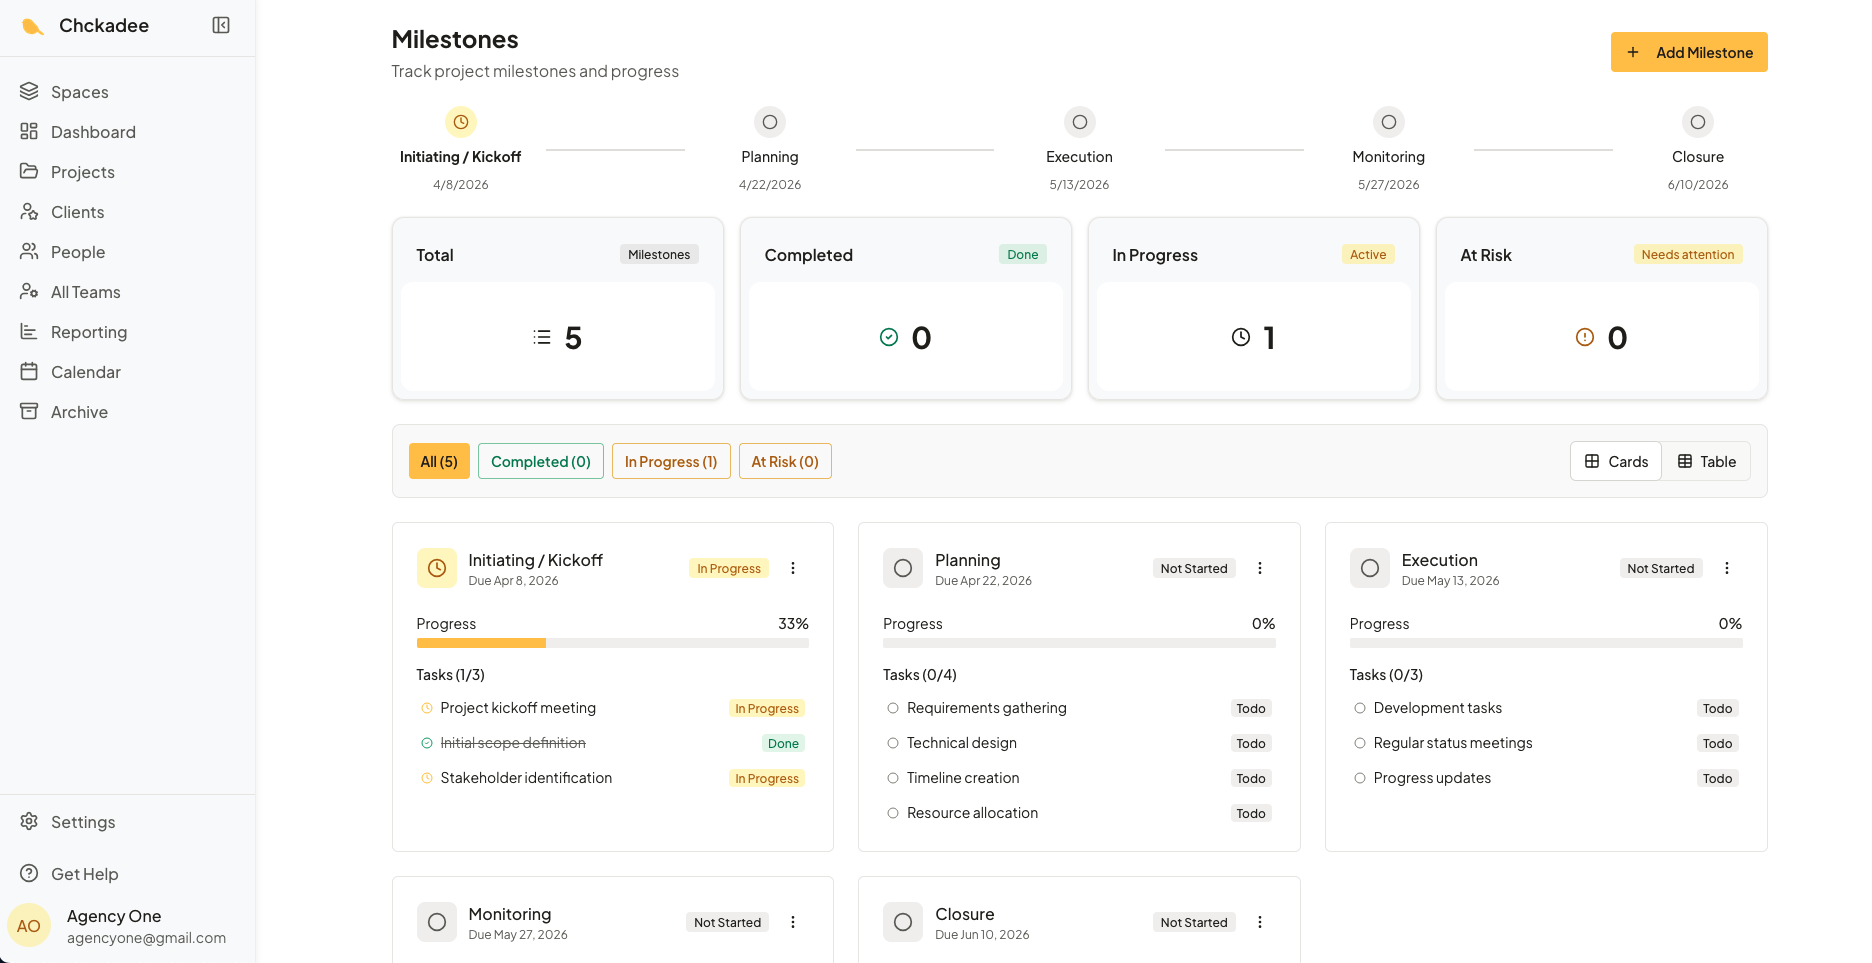This screenshot has height=963, width=1872.
Task: Open Initiating / Kickoff card options menu
Action: click(x=793, y=568)
